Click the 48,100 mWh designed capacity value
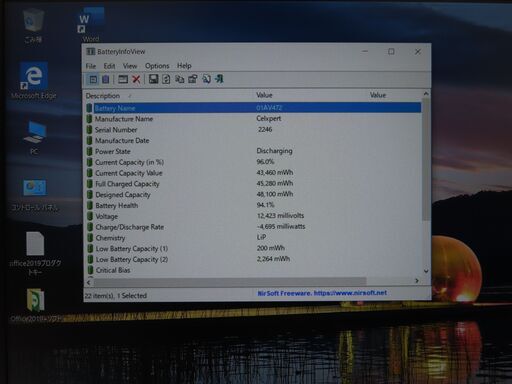 click(275, 194)
